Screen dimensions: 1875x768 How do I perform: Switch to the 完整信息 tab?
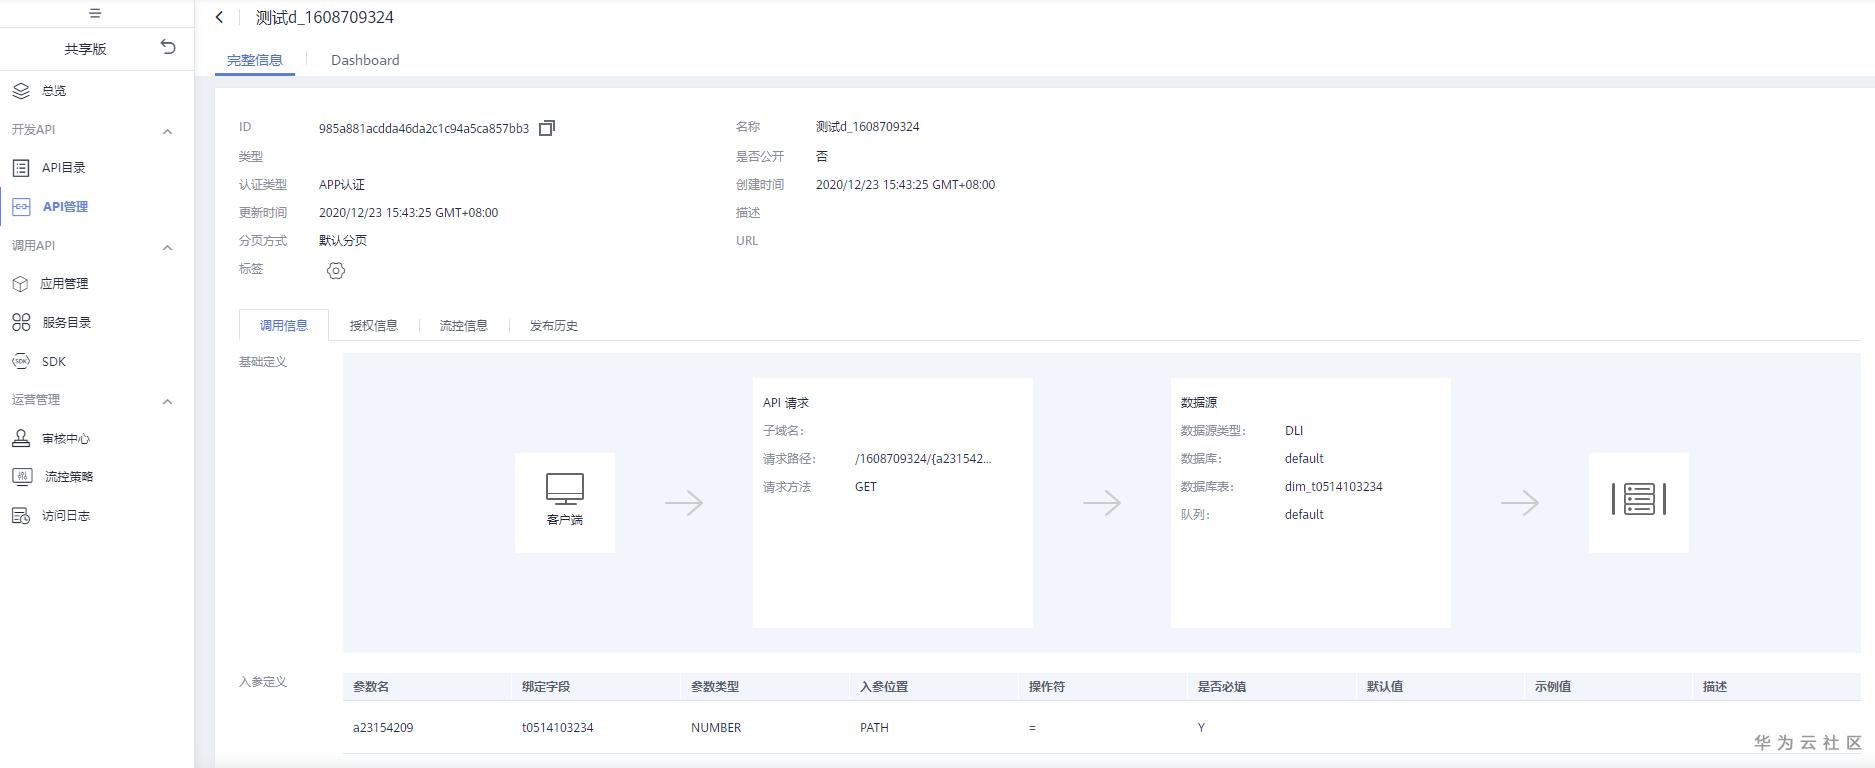pyautogui.click(x=255, y=60)
